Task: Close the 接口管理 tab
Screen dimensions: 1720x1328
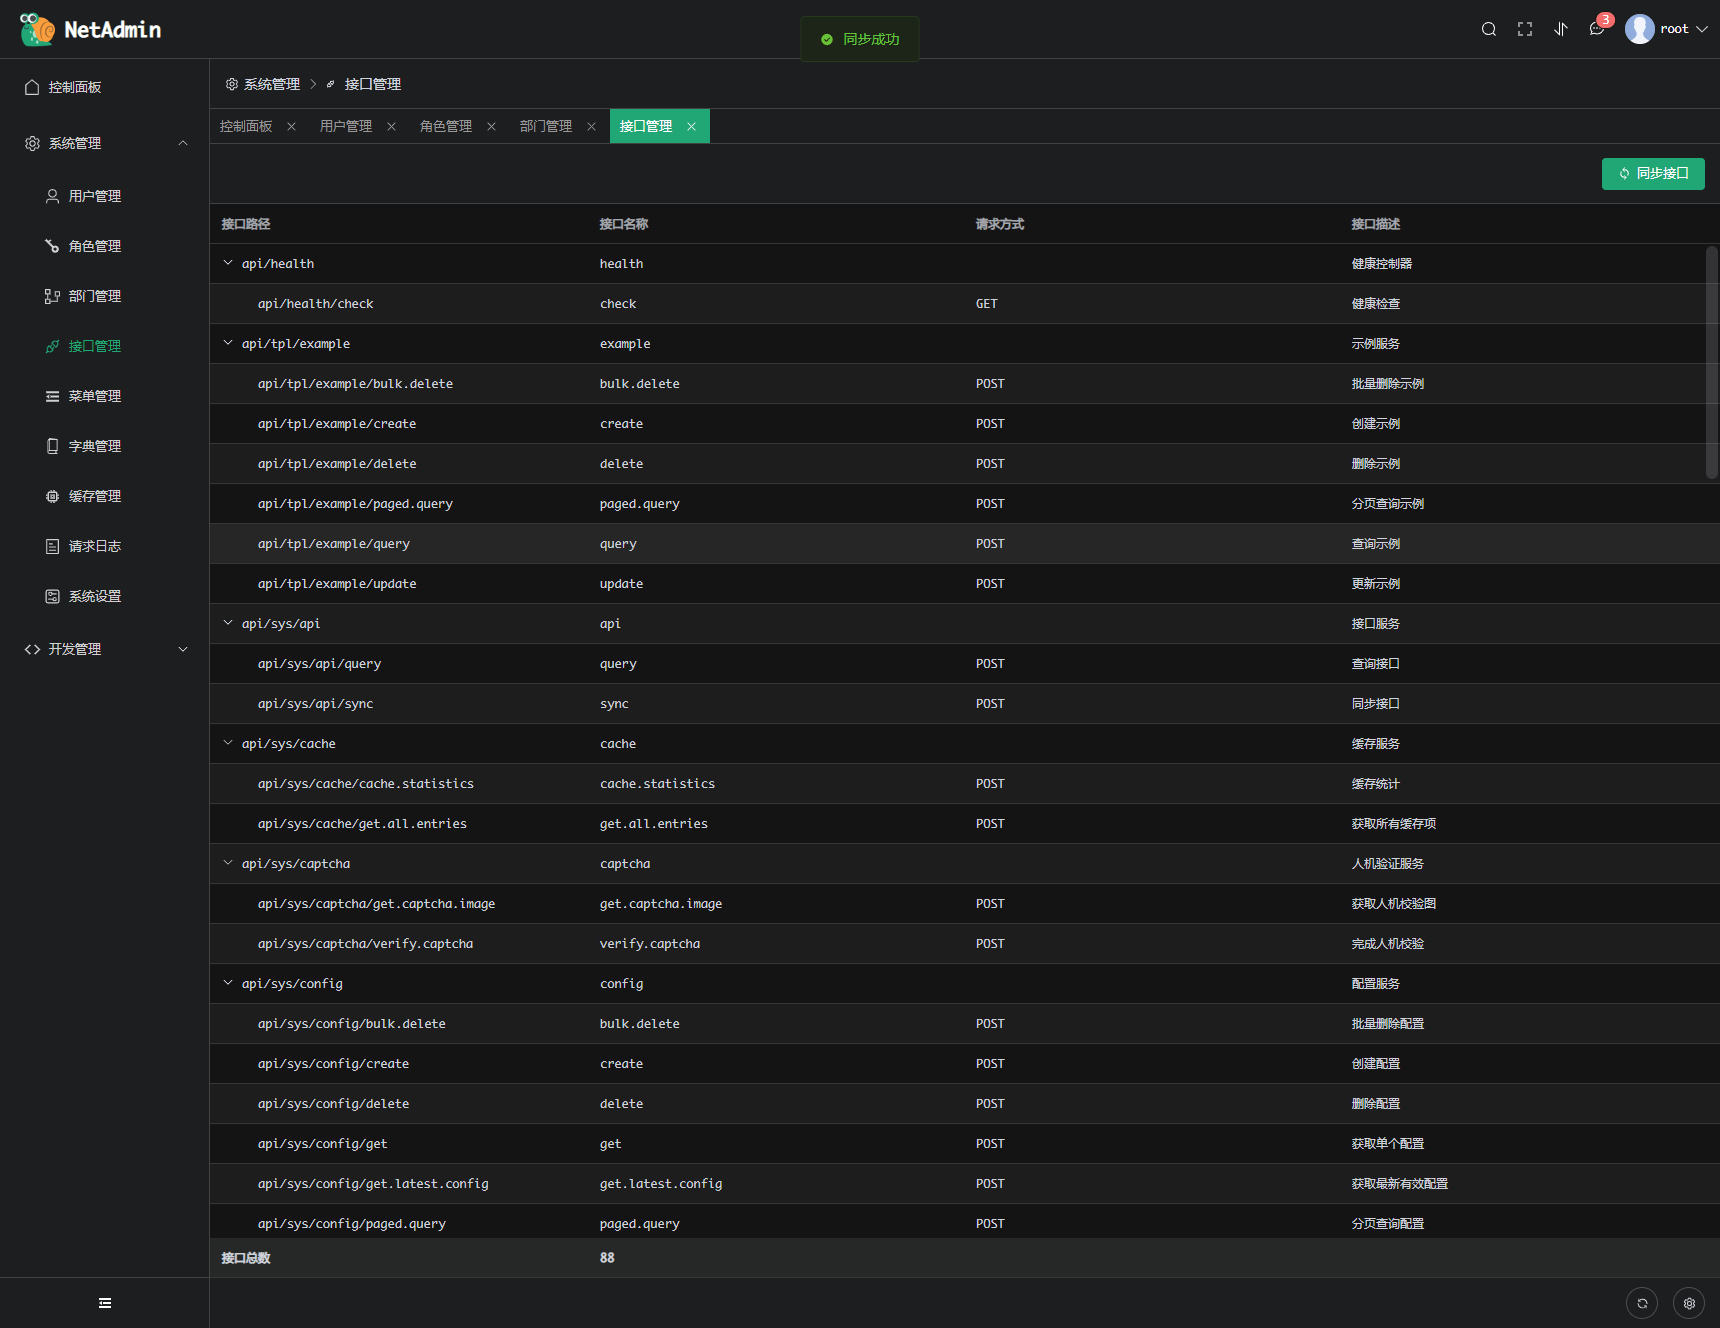Action: [691, 126]
